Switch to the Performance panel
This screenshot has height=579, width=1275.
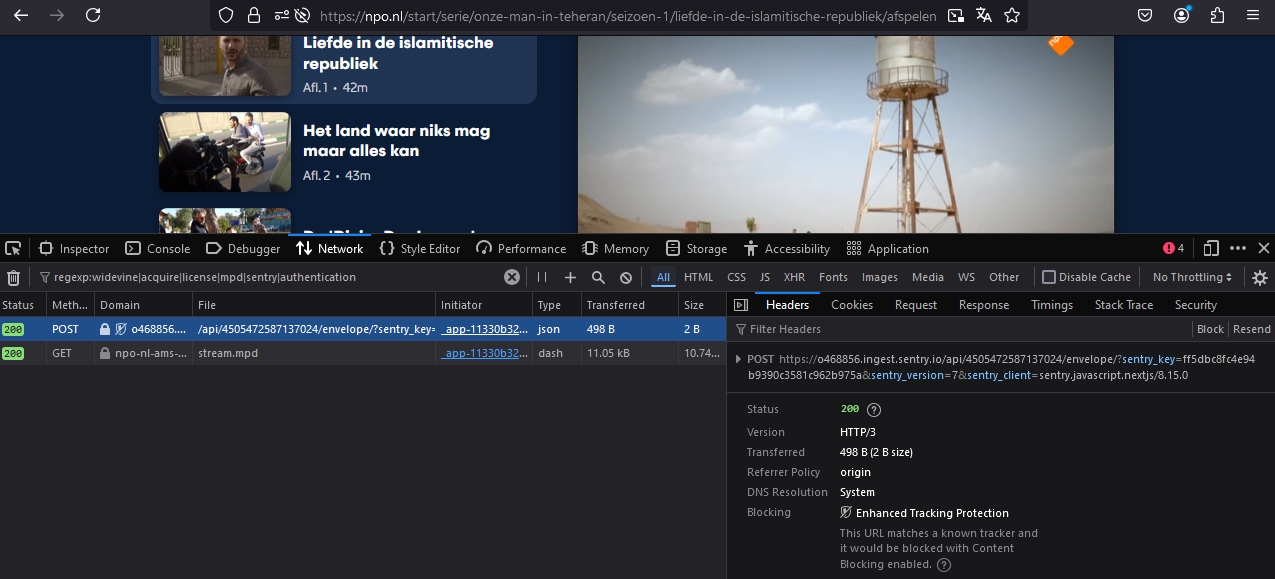pos(521,248)
